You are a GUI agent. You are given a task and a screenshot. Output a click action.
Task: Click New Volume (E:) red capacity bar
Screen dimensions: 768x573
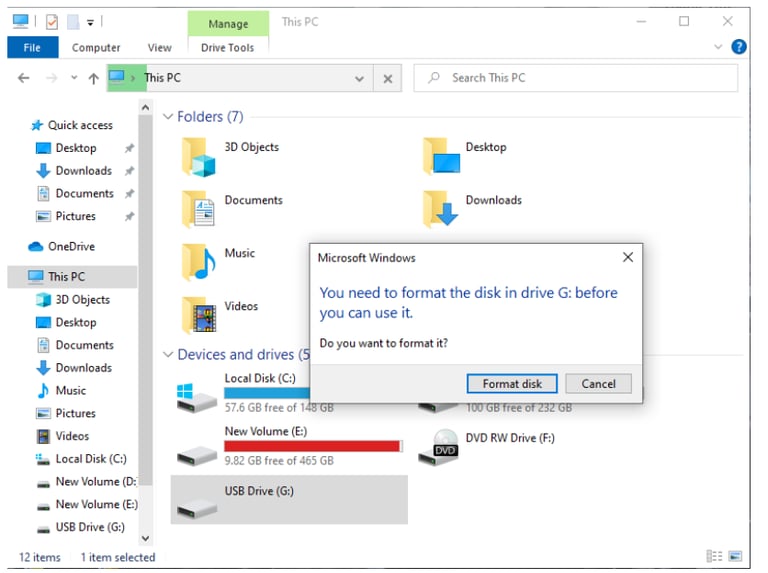[x=312, y=446]
